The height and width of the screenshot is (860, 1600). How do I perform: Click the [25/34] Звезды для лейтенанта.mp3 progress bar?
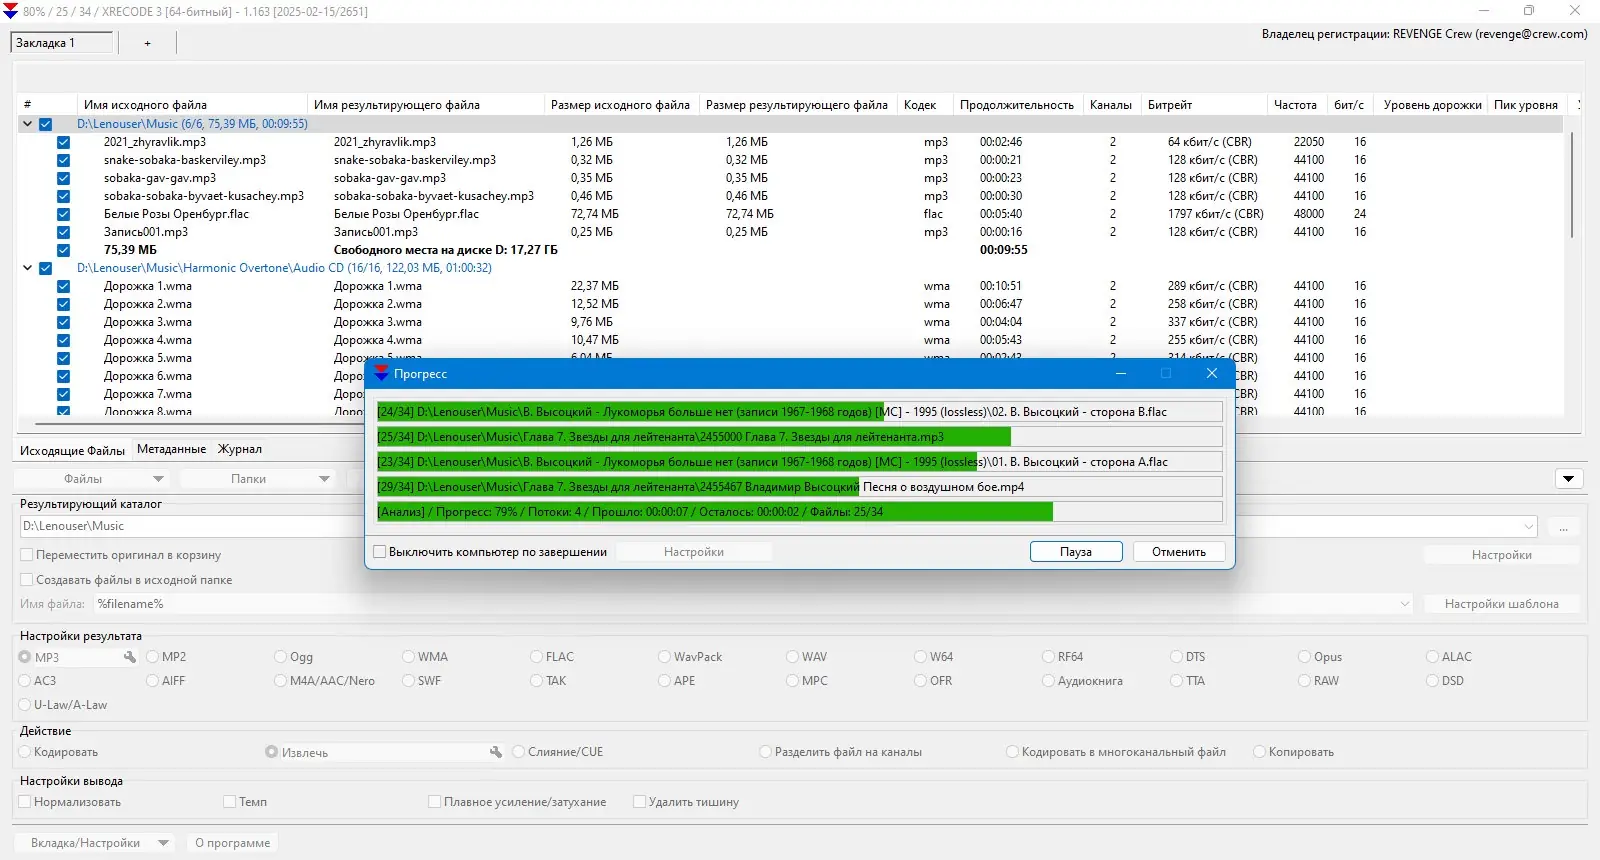click(799, 437)
